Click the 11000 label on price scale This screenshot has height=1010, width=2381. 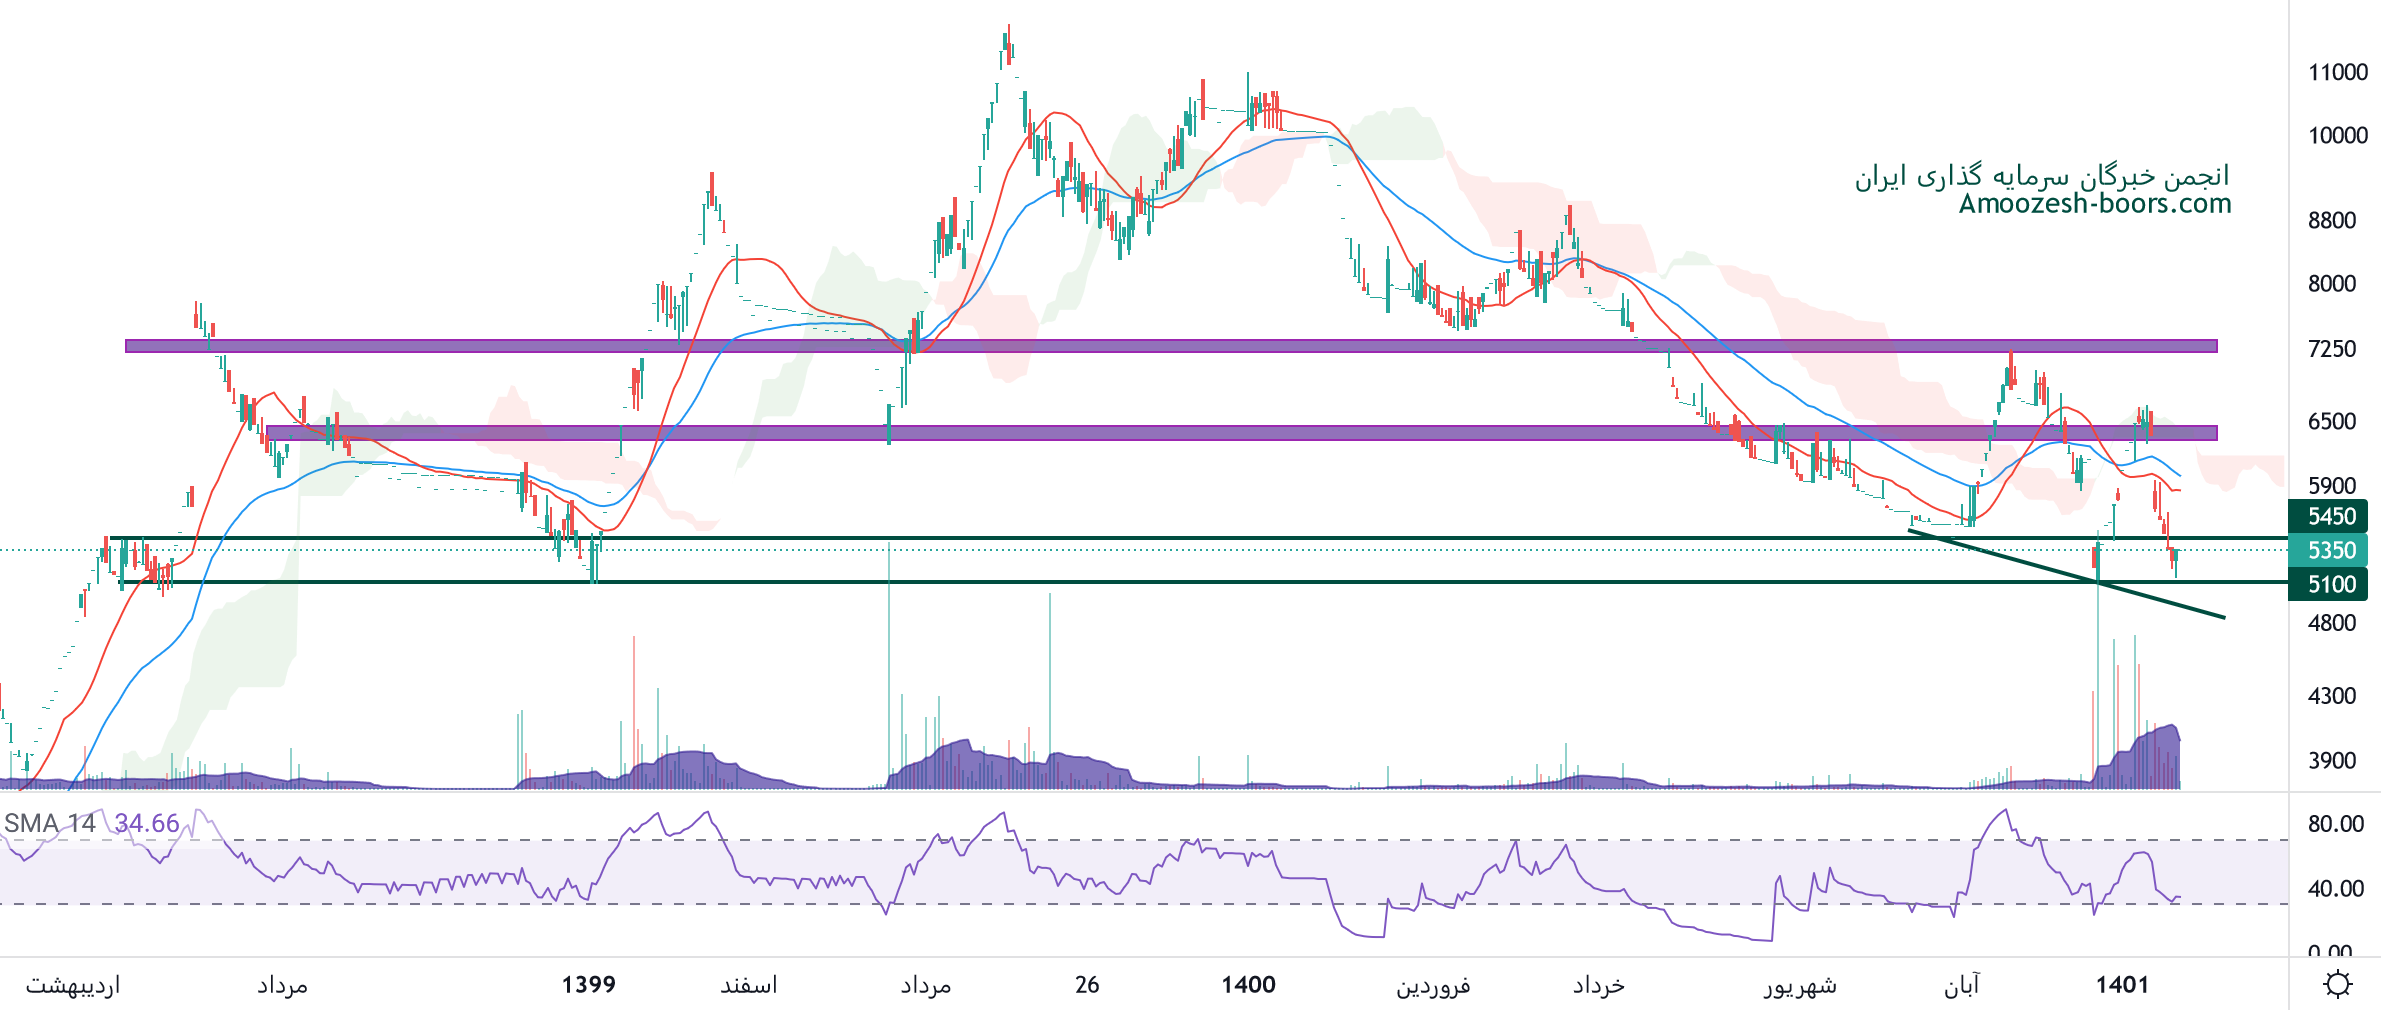pos(2337,72)
